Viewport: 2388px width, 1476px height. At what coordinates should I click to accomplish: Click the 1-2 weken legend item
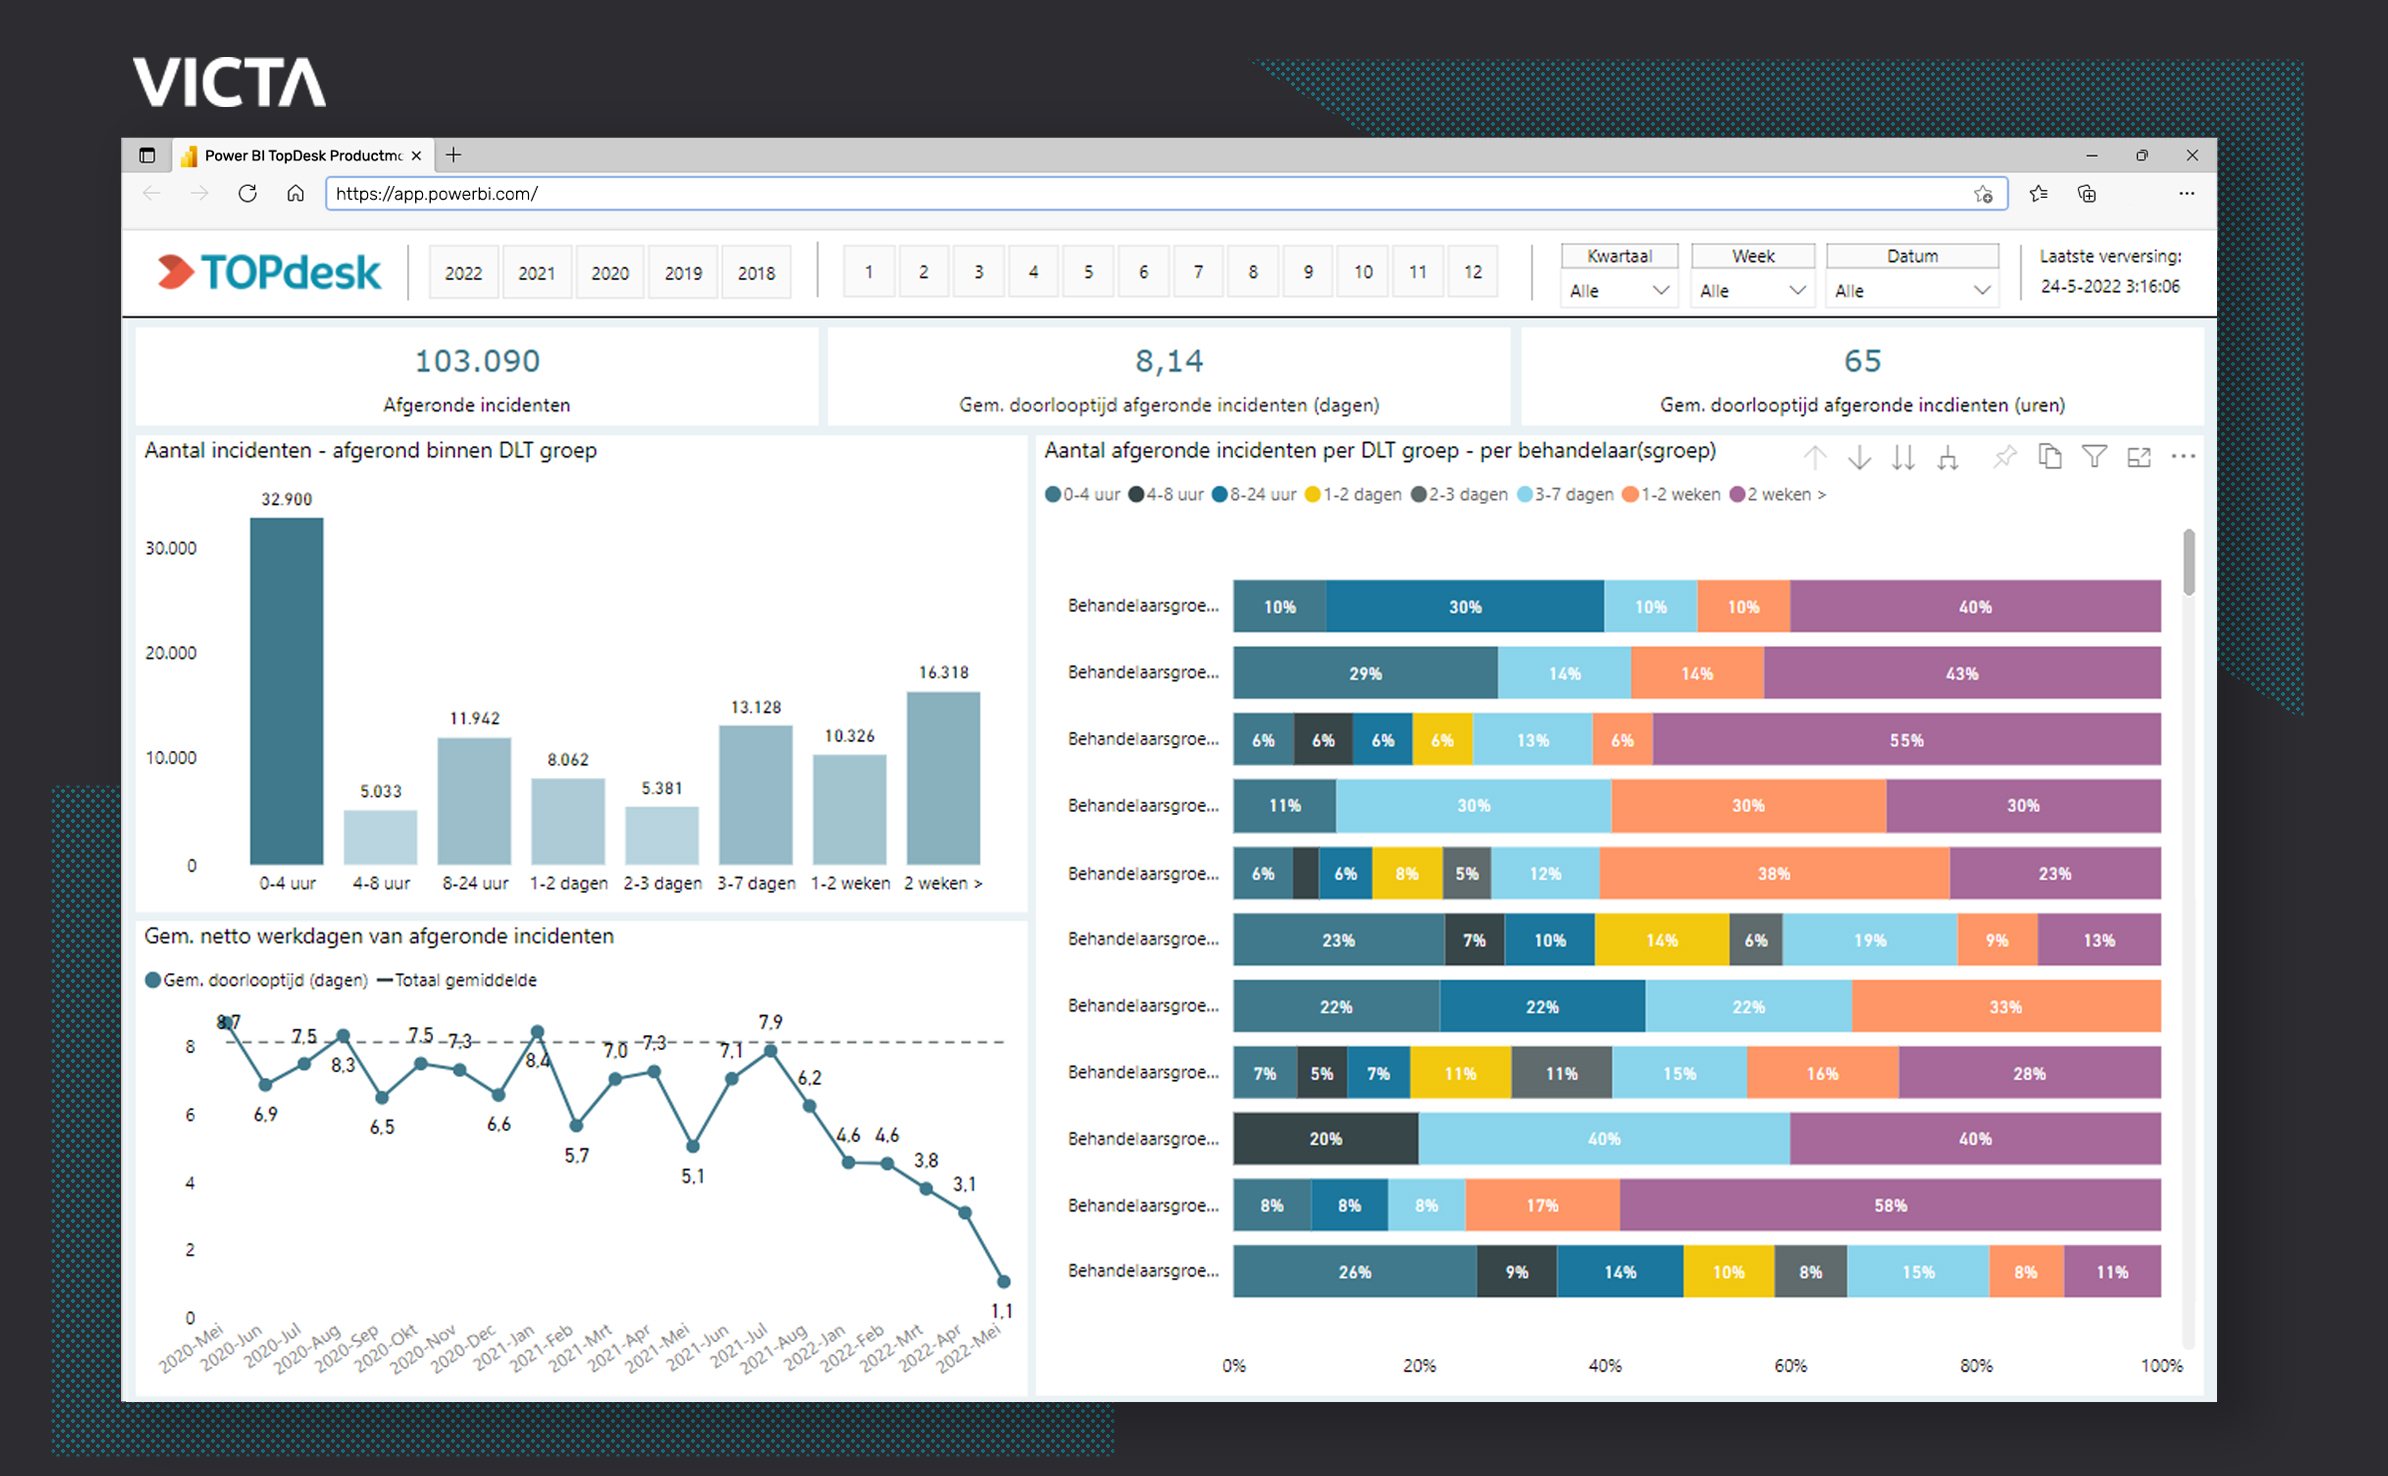tap(1671, 495)
